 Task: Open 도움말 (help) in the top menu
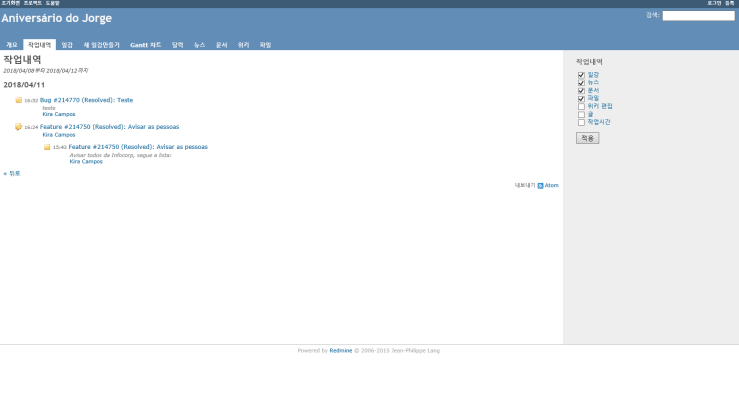52,3
